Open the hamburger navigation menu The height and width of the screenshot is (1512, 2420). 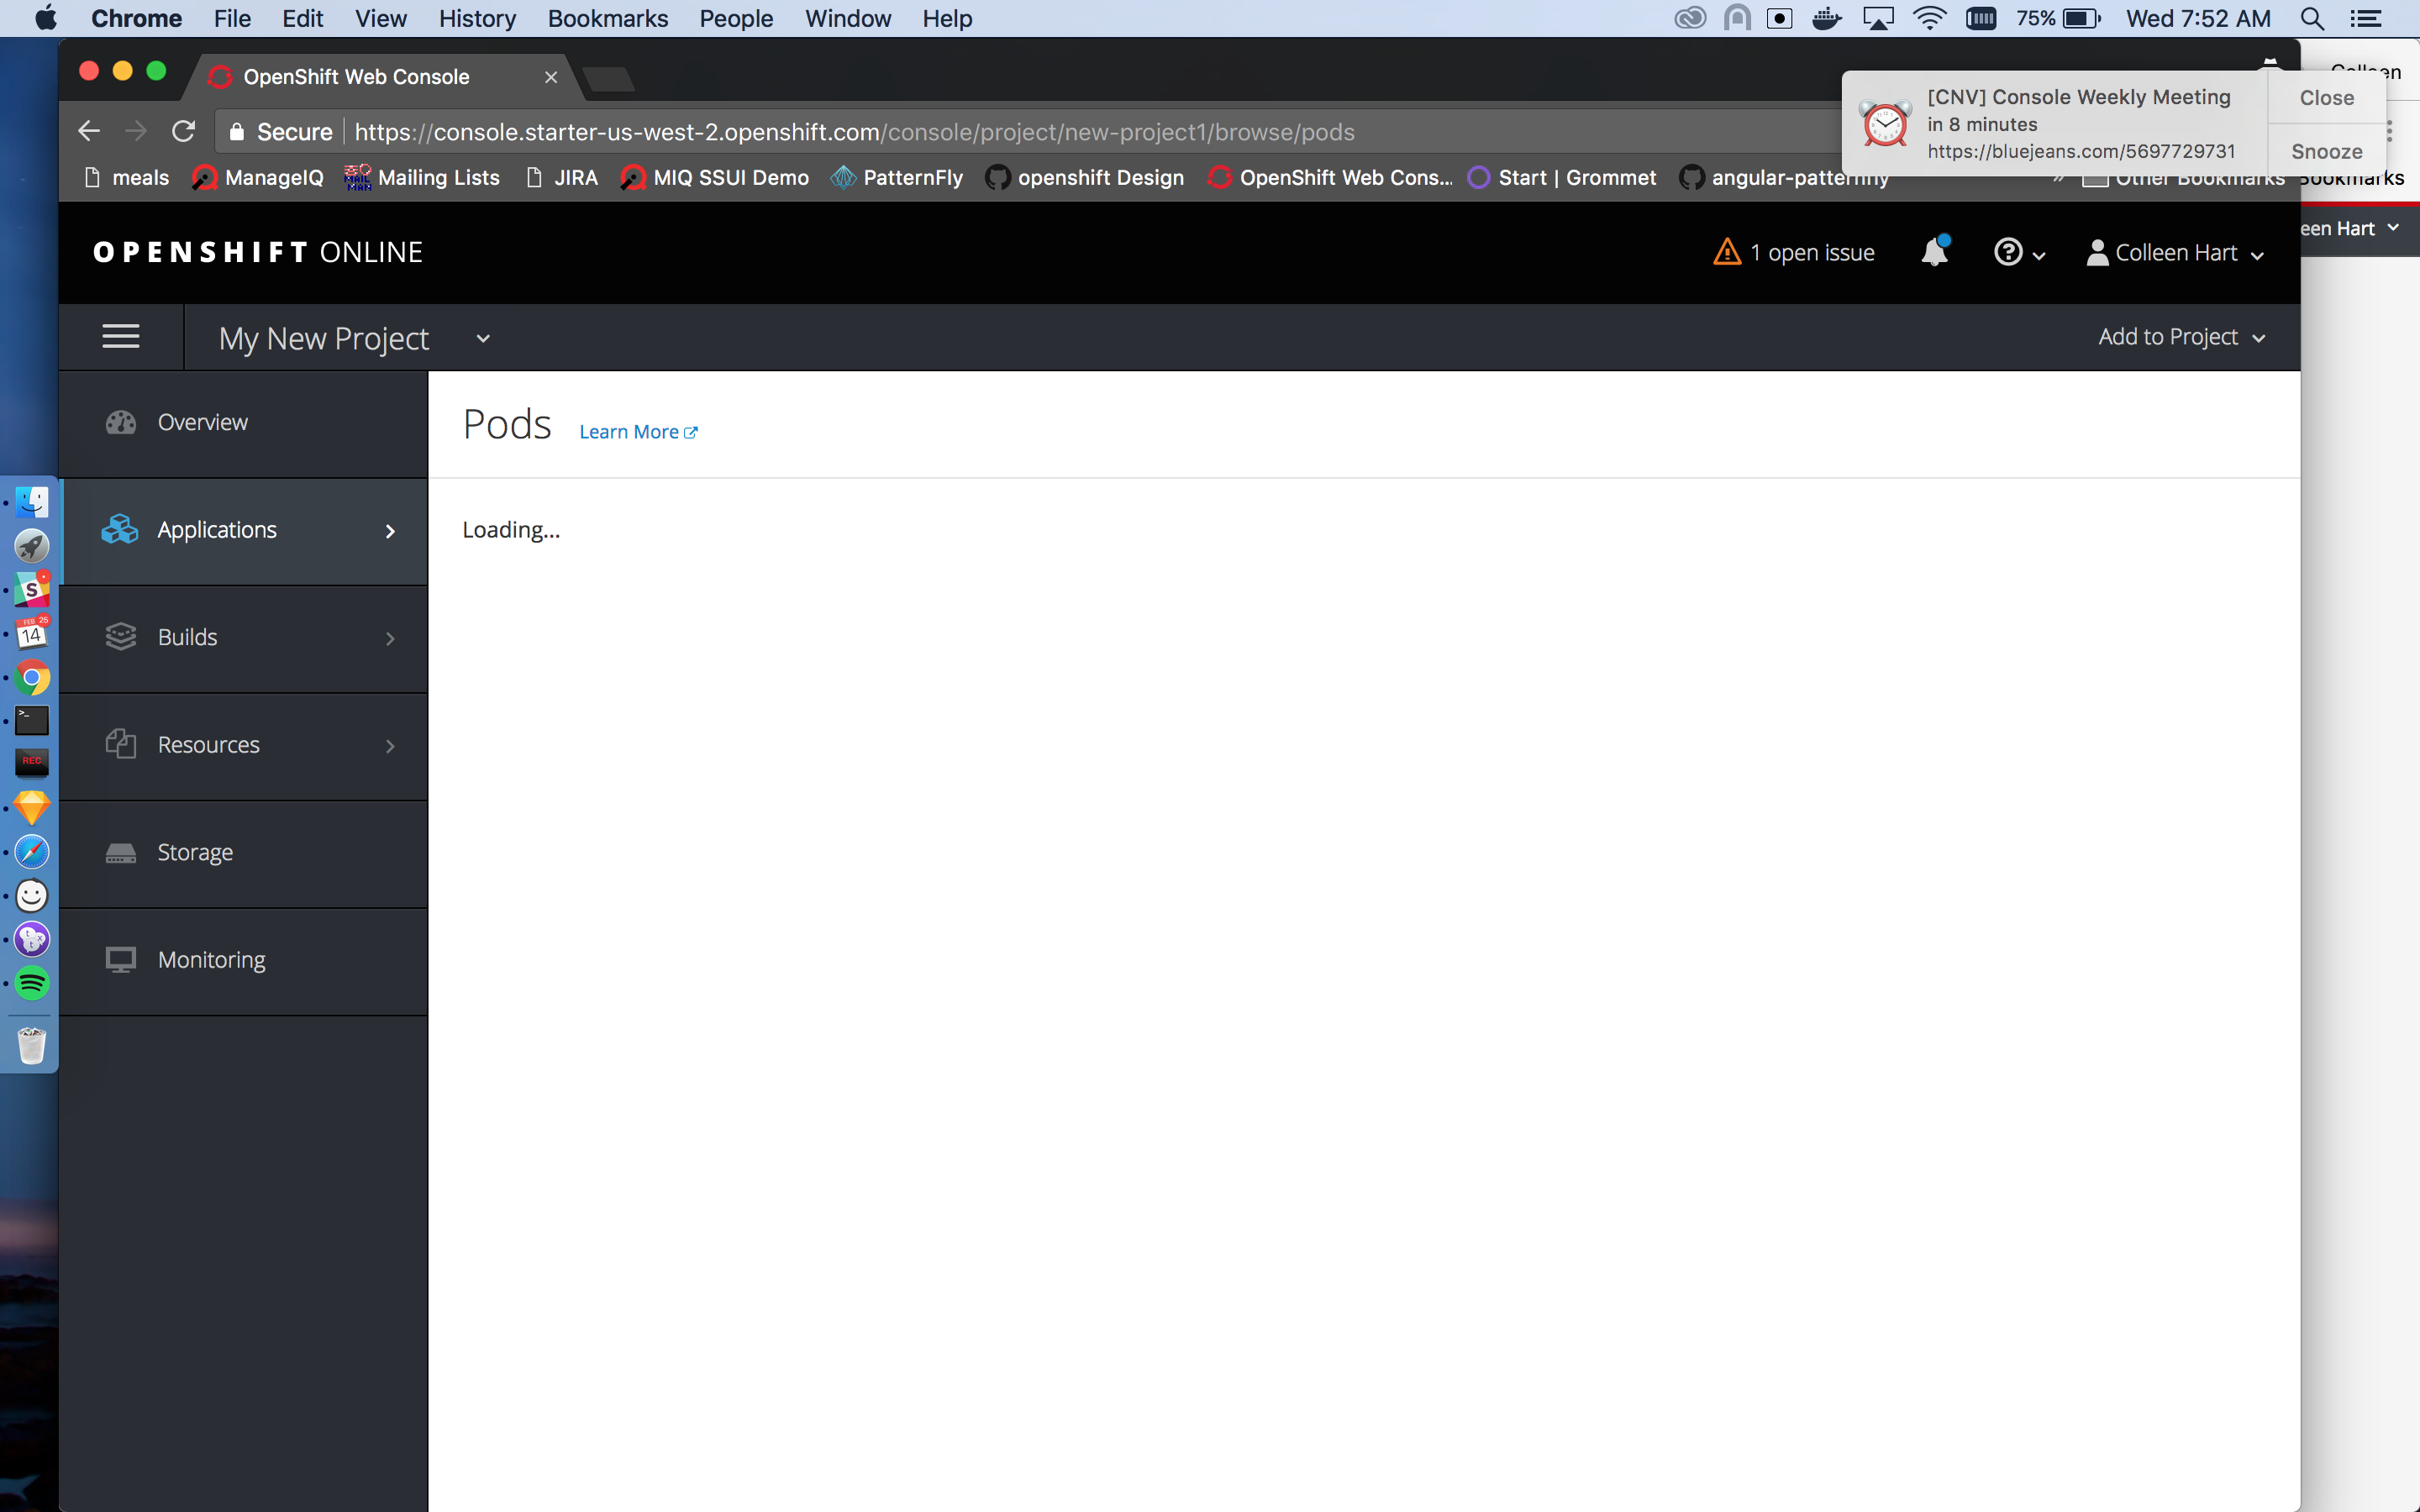pos(120,336)
